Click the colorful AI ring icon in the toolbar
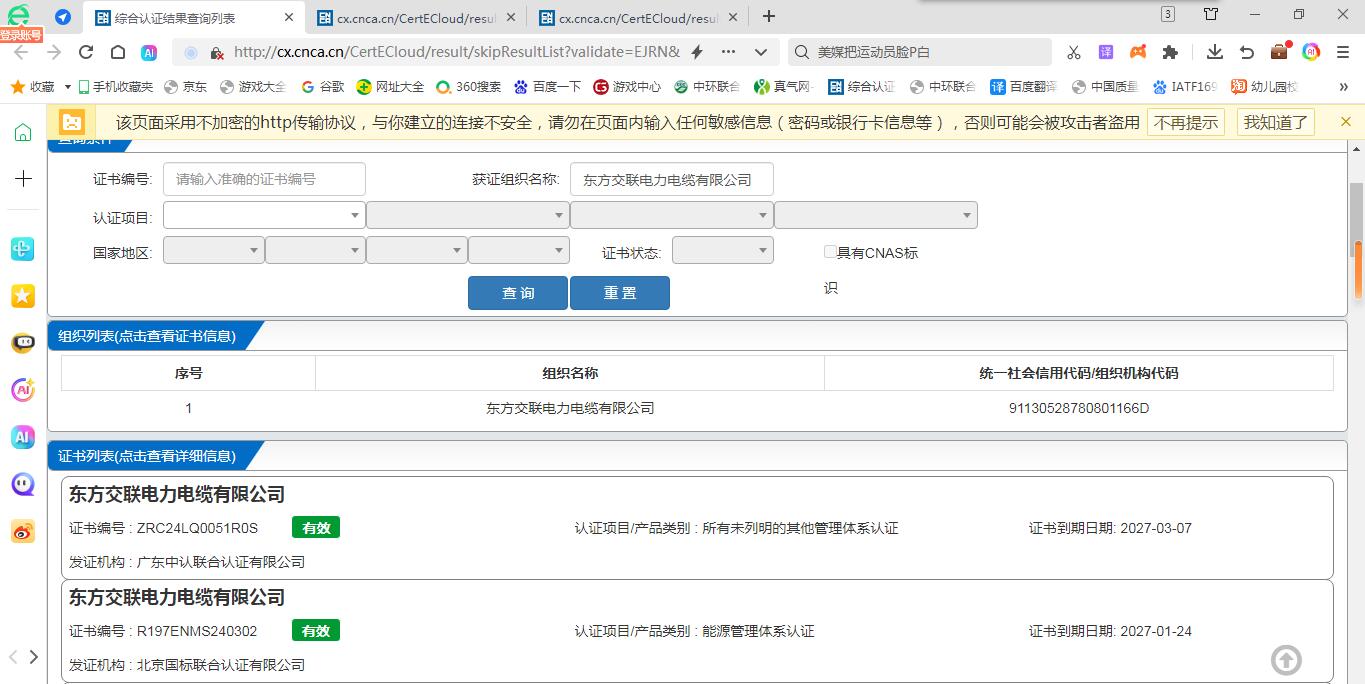1365x684 pixels. 1311,52
